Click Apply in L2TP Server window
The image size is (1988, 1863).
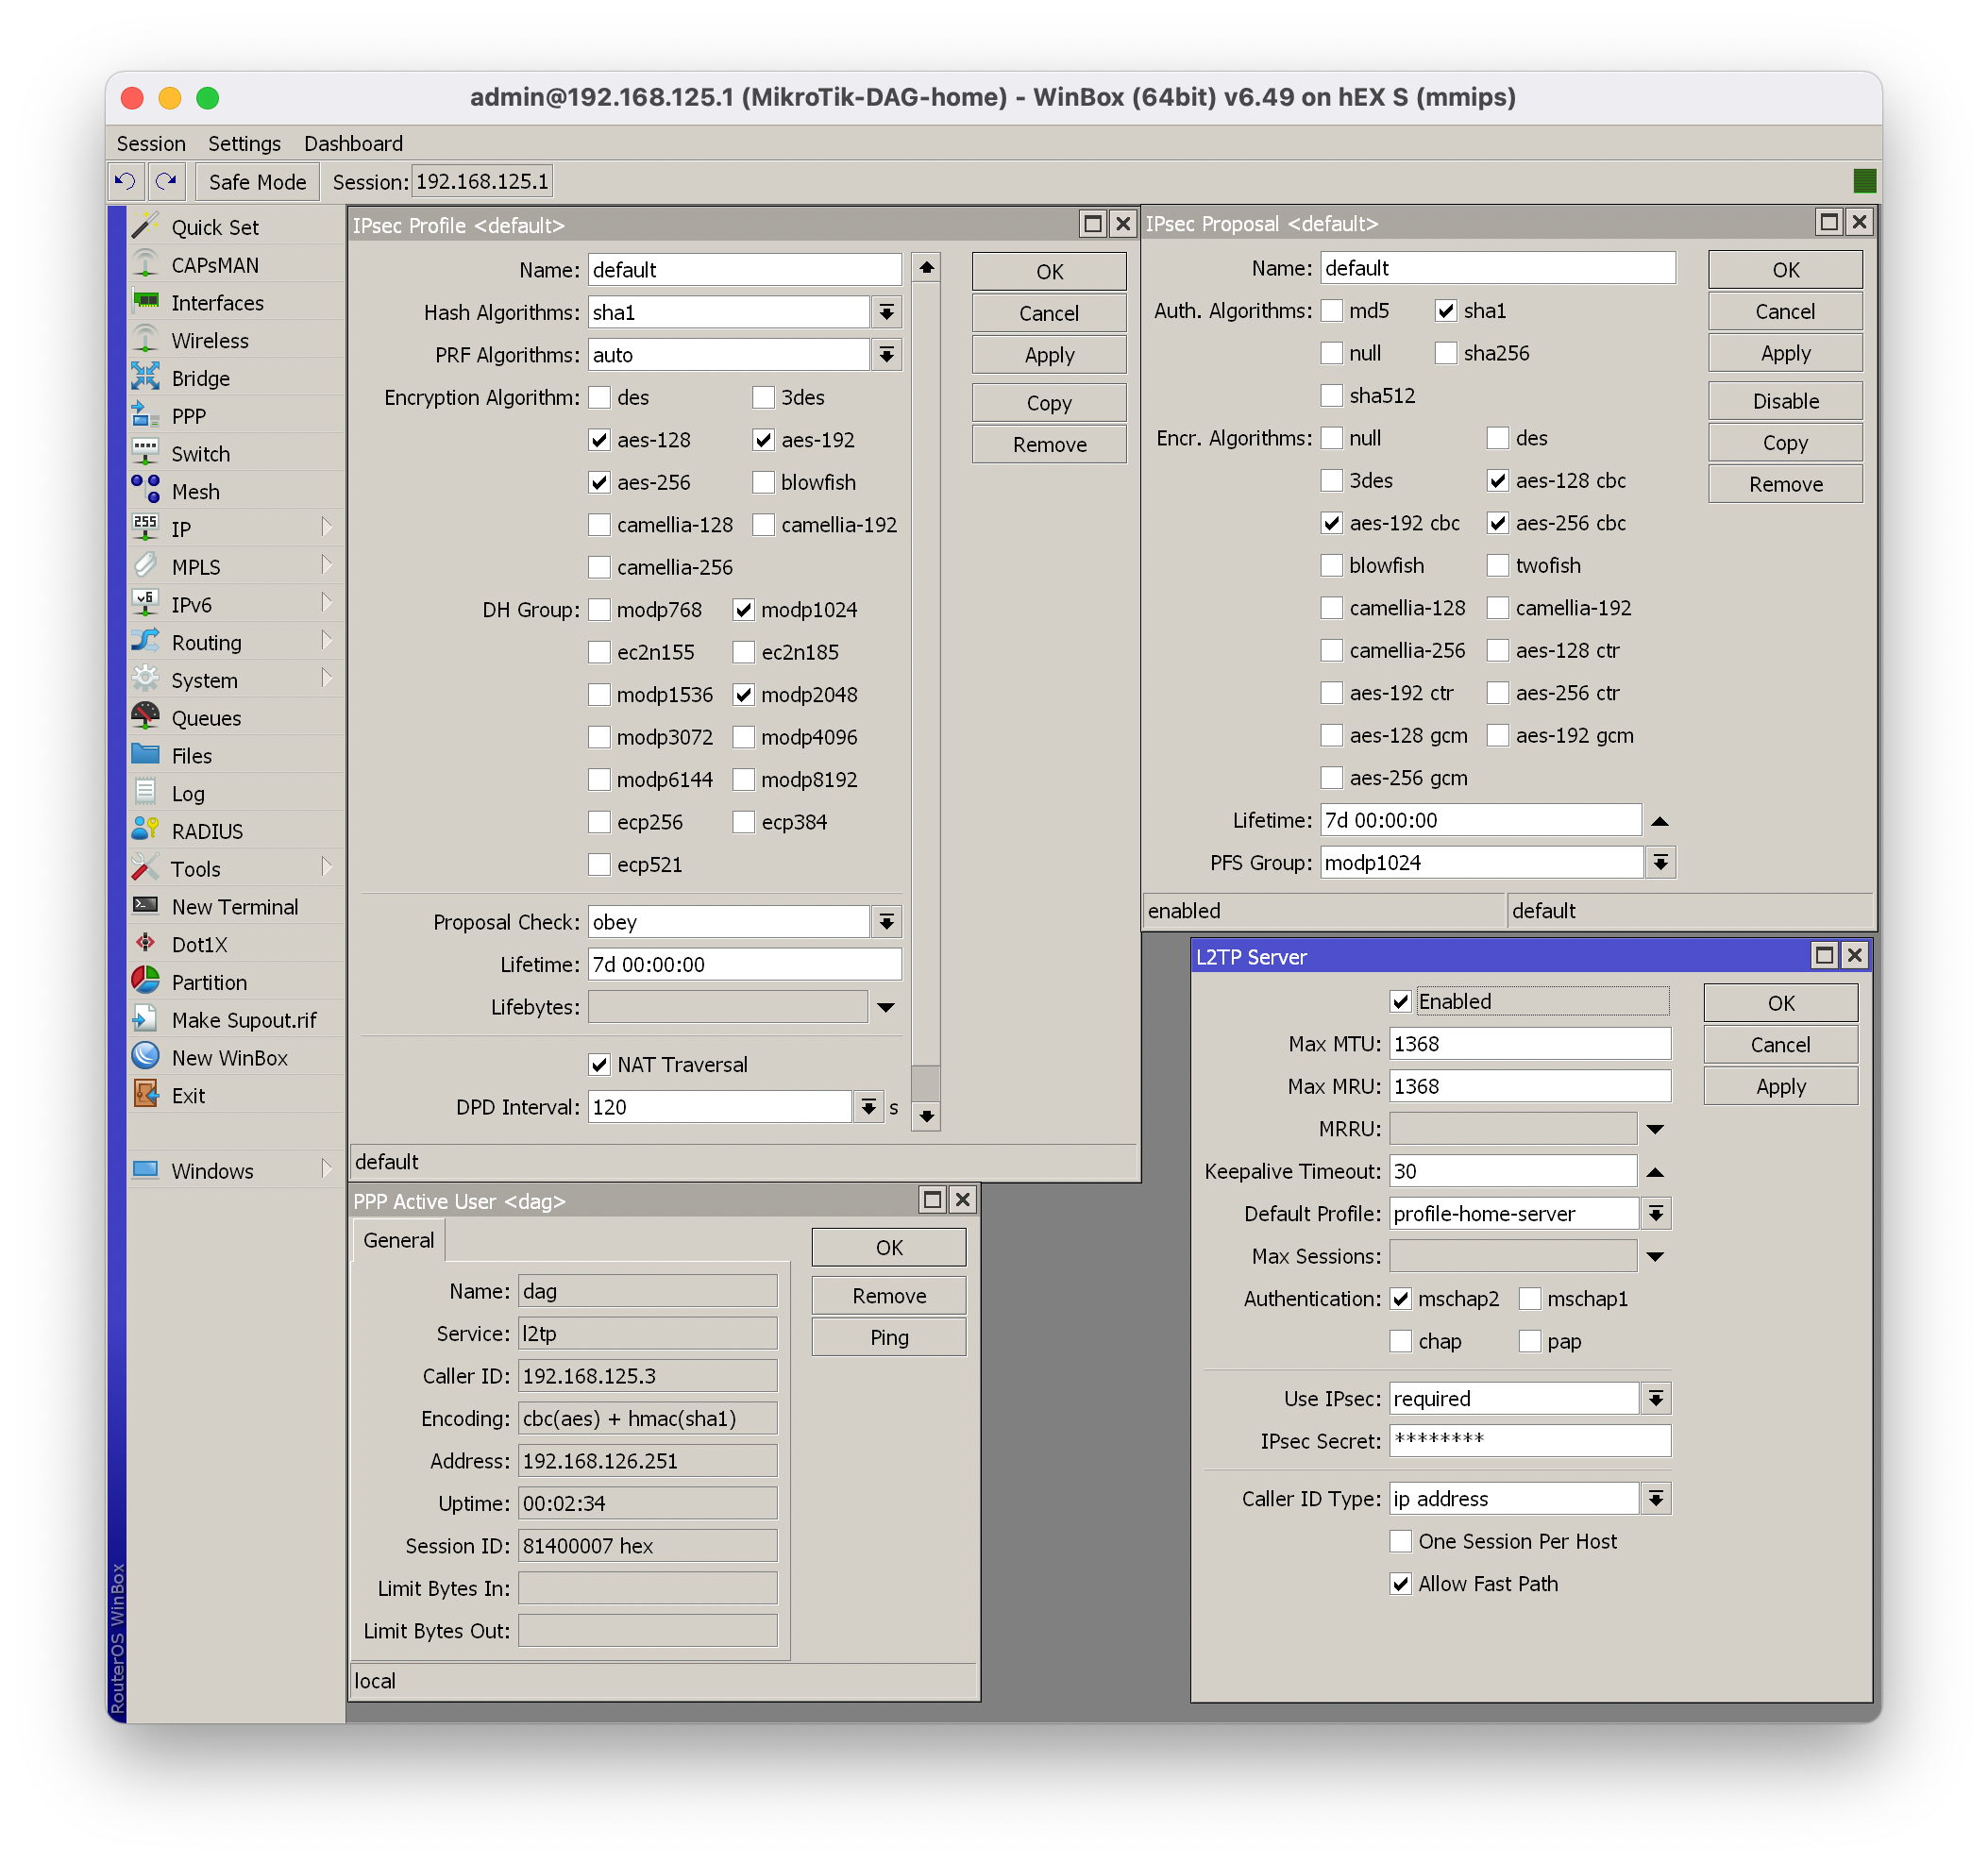tap(1781, 1087)
